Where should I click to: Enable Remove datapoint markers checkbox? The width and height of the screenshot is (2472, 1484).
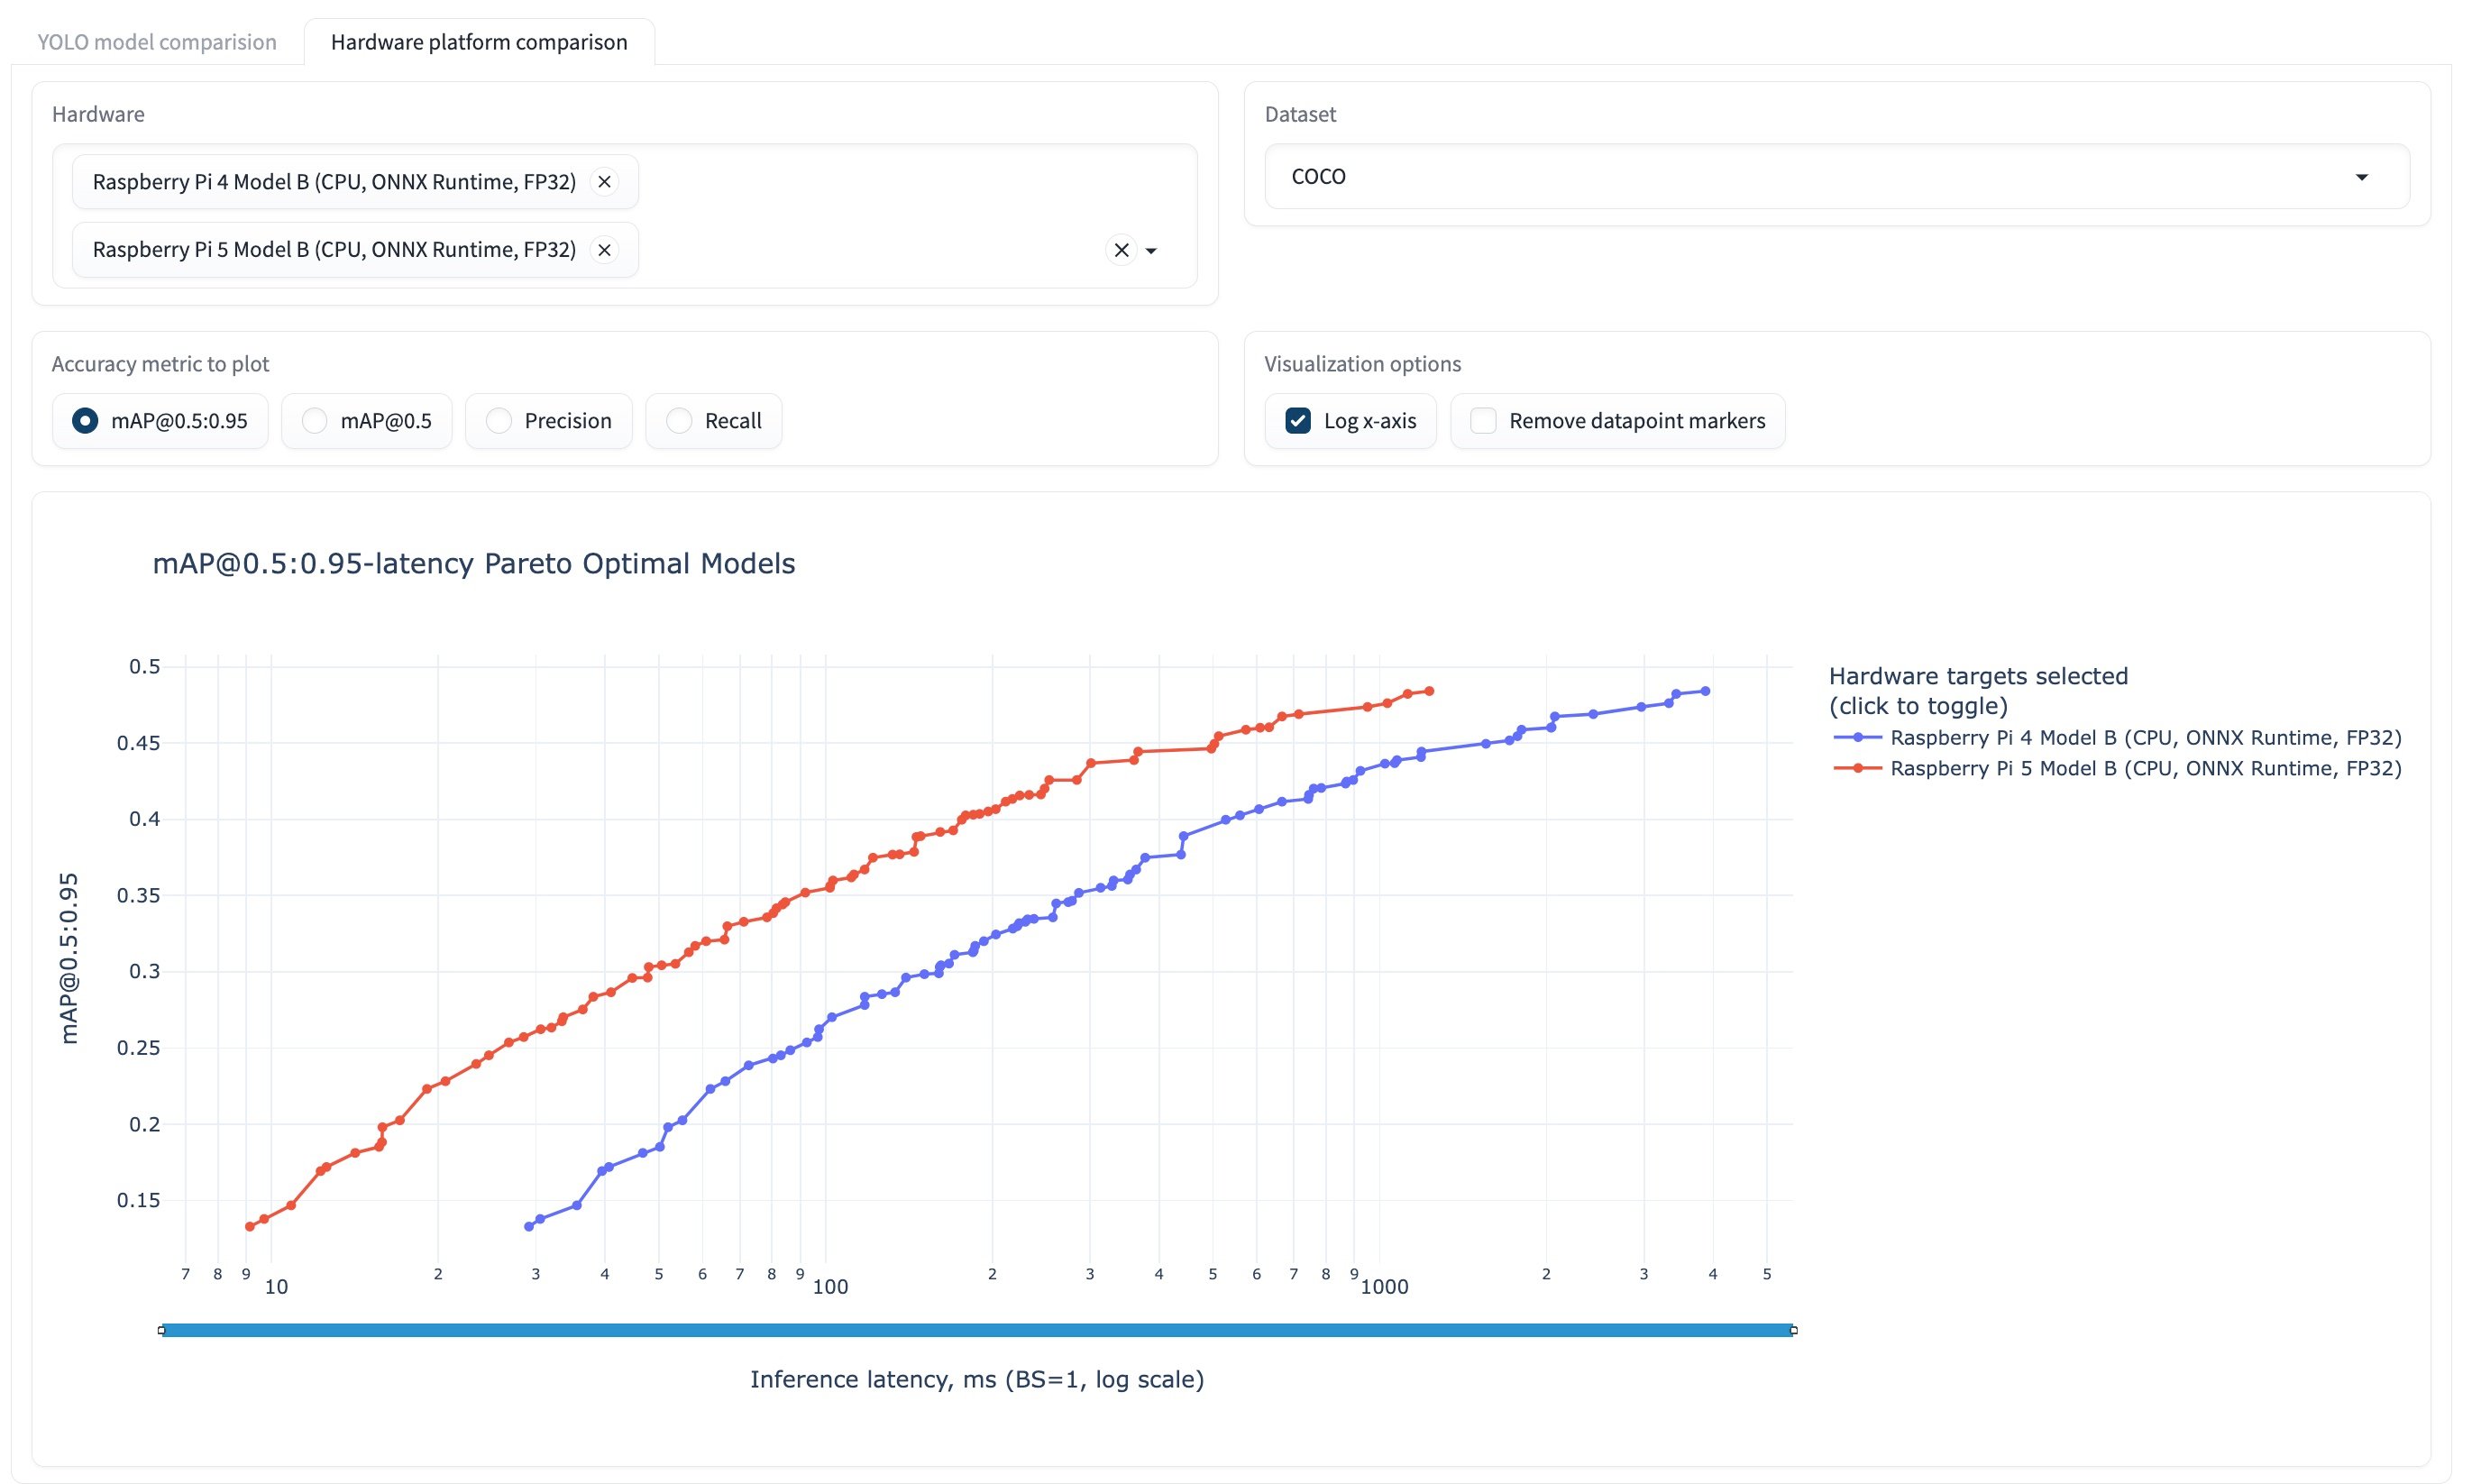[1483, 421]
